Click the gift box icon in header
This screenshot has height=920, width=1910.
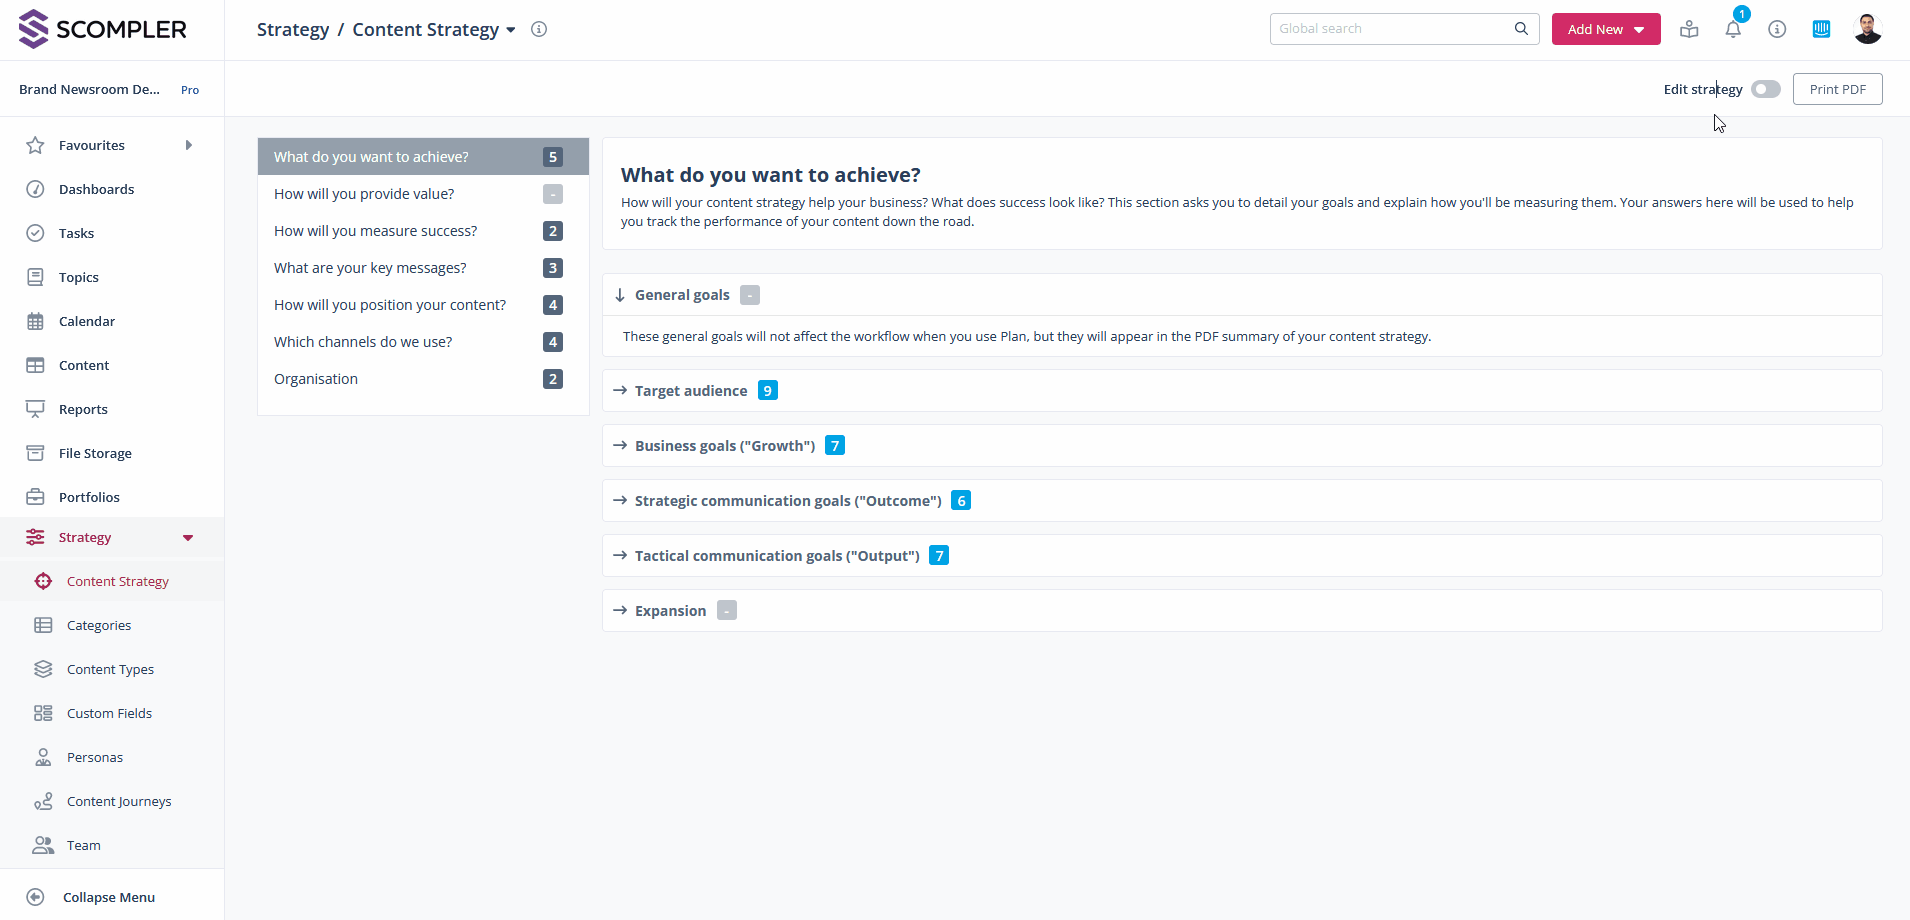click(x=1689, y=29)
